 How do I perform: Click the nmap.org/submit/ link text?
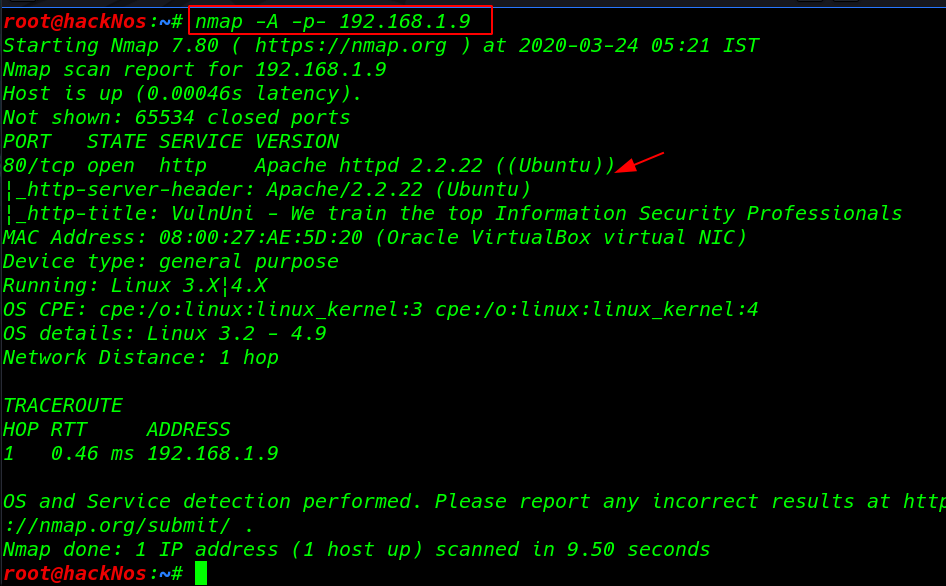point(117,526)
